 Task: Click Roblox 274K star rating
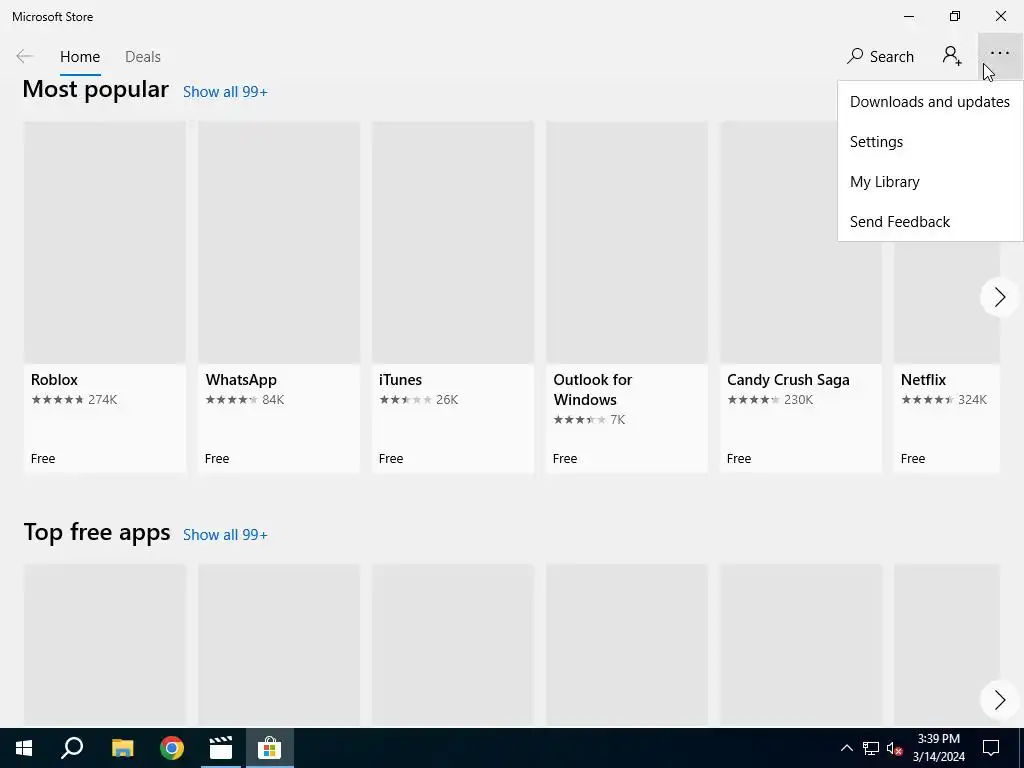(x=74, y=400)
